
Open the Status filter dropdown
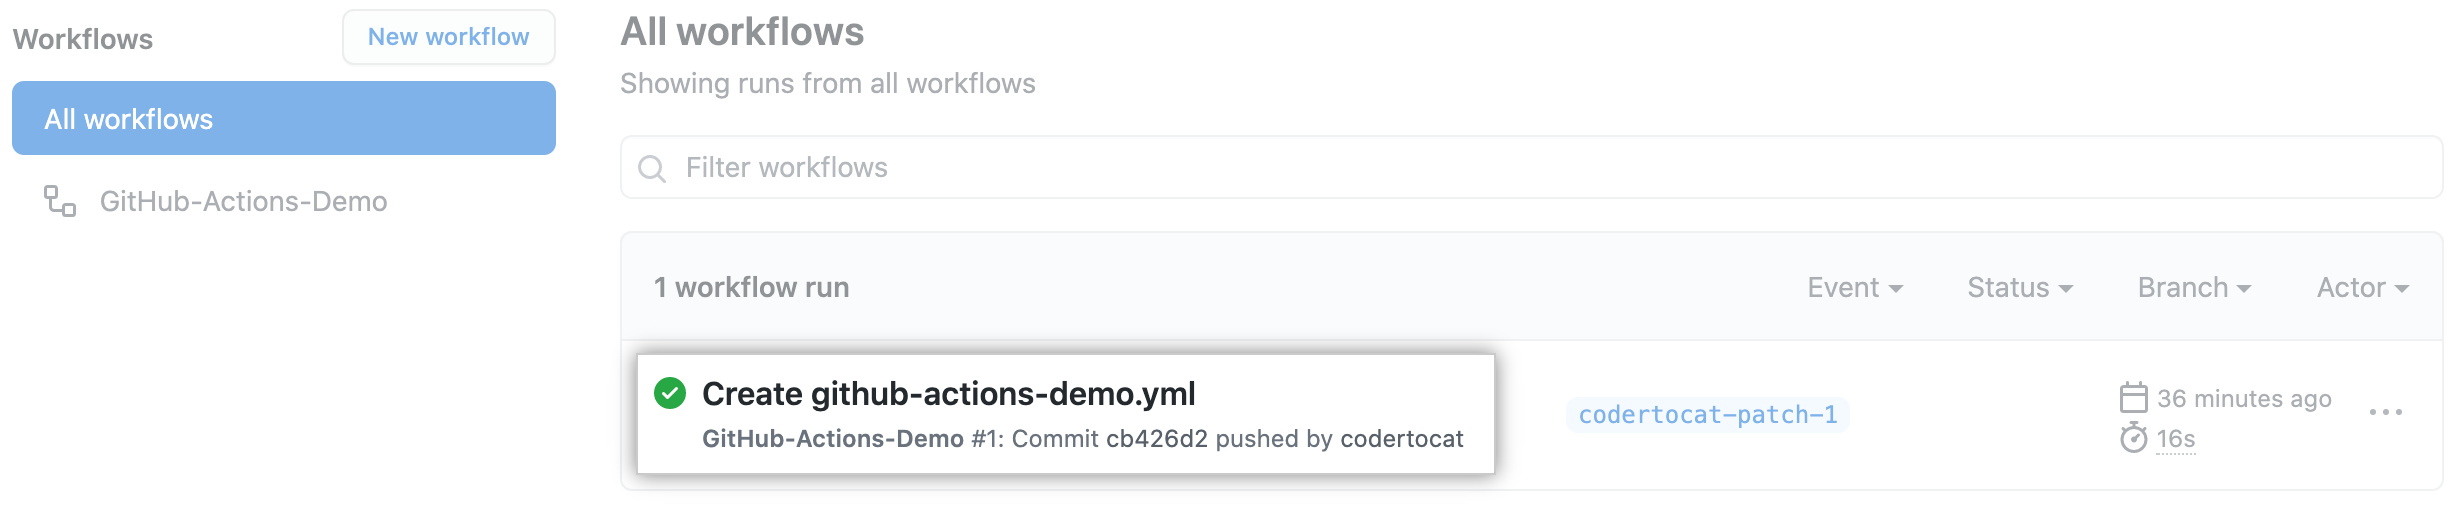pyautogui.click(x=2019, y=288)
